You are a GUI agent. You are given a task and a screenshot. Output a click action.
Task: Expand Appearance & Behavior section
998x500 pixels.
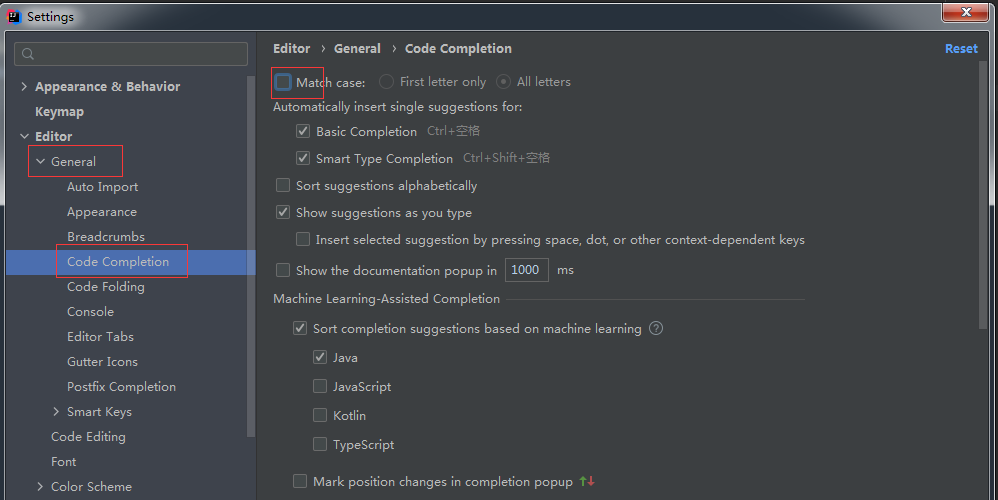click(24, 87)
